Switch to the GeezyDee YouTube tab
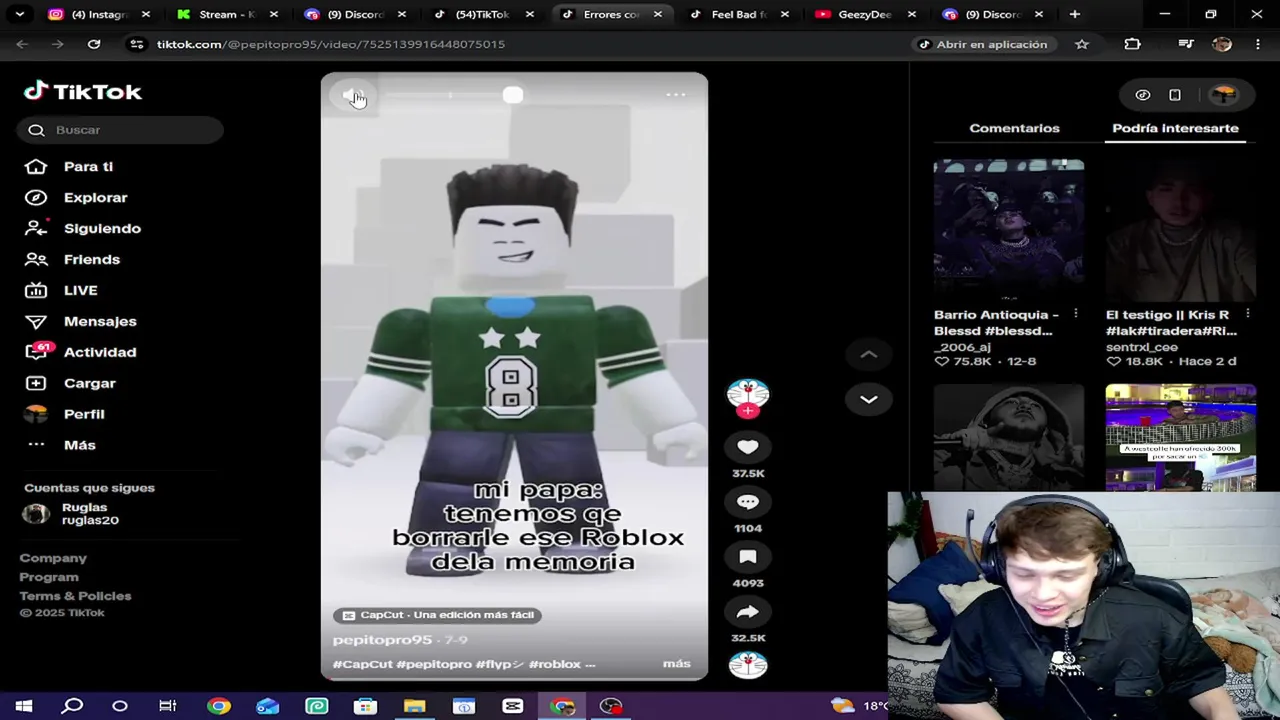 tap(867, 14)
